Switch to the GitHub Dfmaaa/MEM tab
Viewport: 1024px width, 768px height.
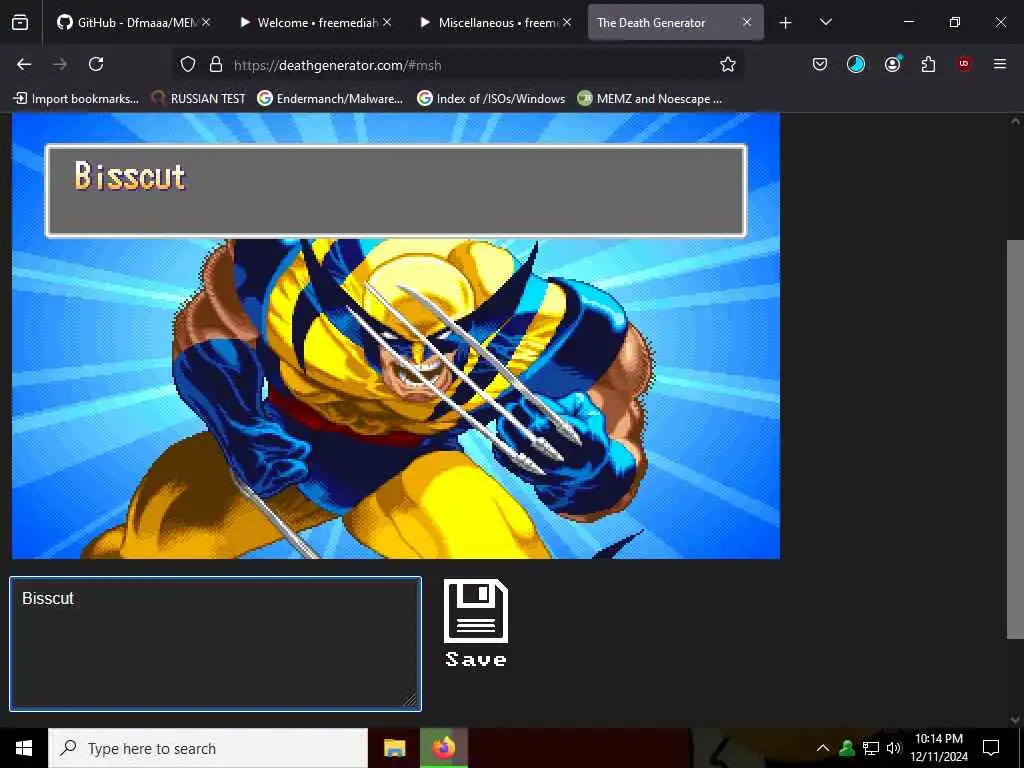point(133,23)
